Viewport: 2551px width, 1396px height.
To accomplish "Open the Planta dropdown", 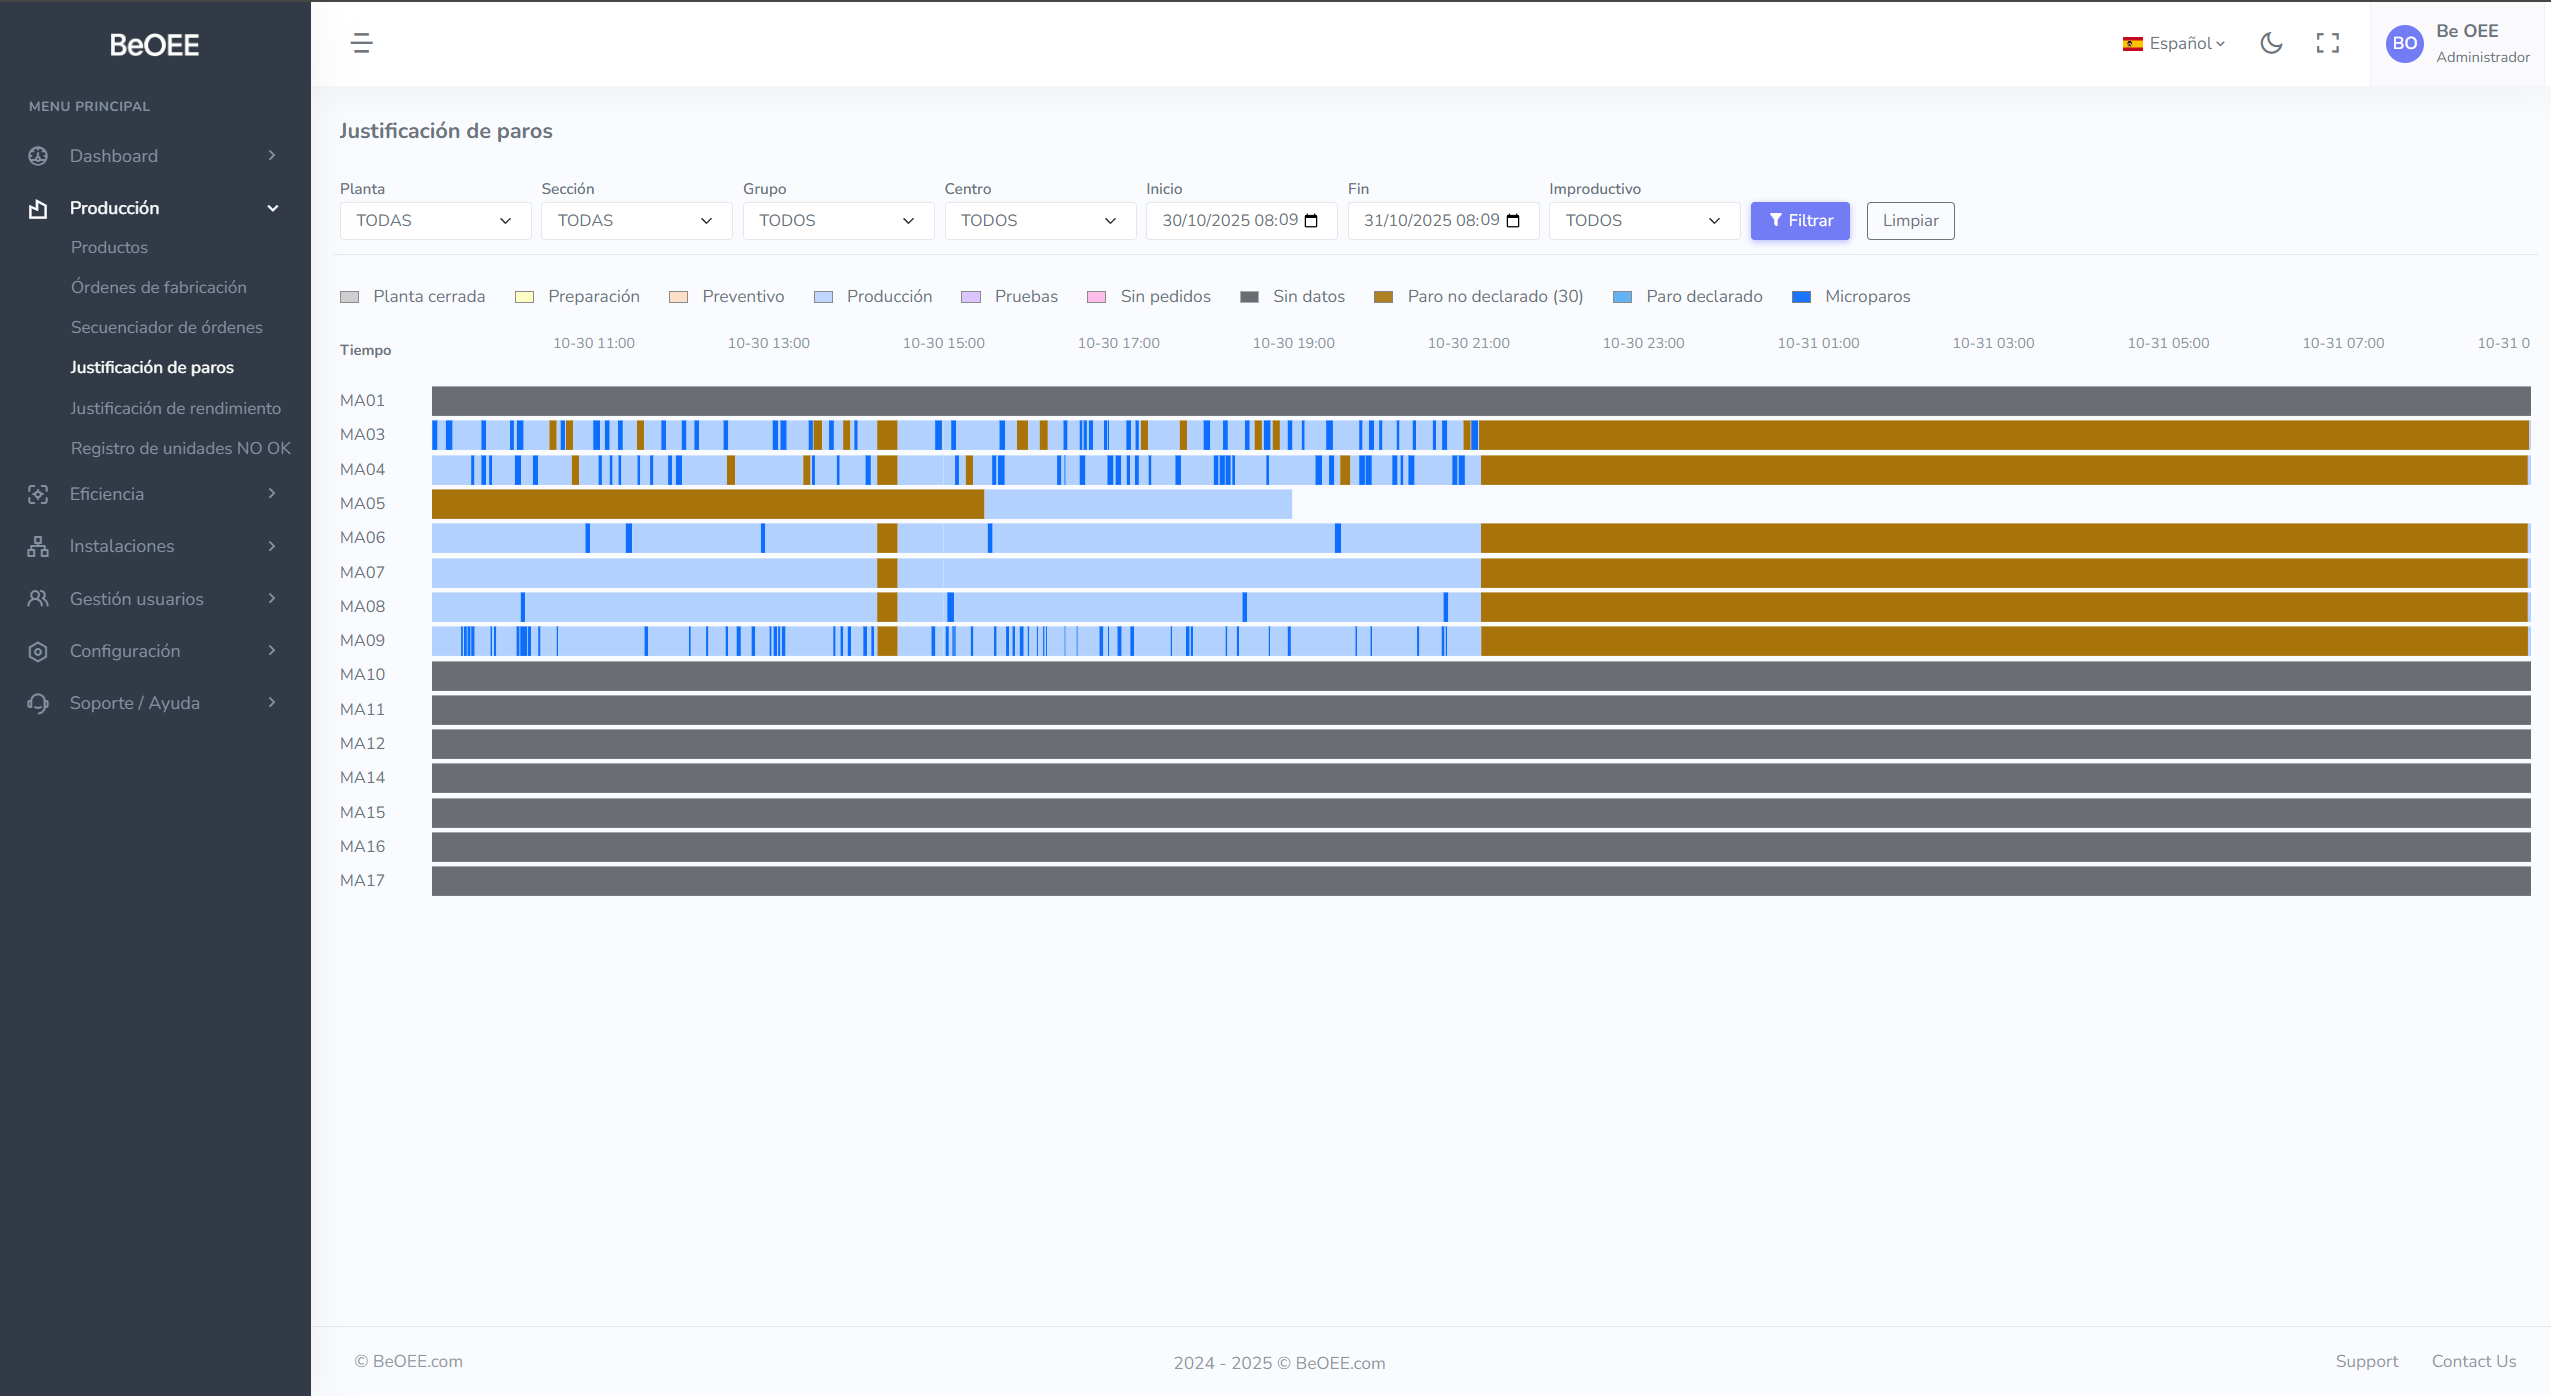I will click(x=435, y=220).
